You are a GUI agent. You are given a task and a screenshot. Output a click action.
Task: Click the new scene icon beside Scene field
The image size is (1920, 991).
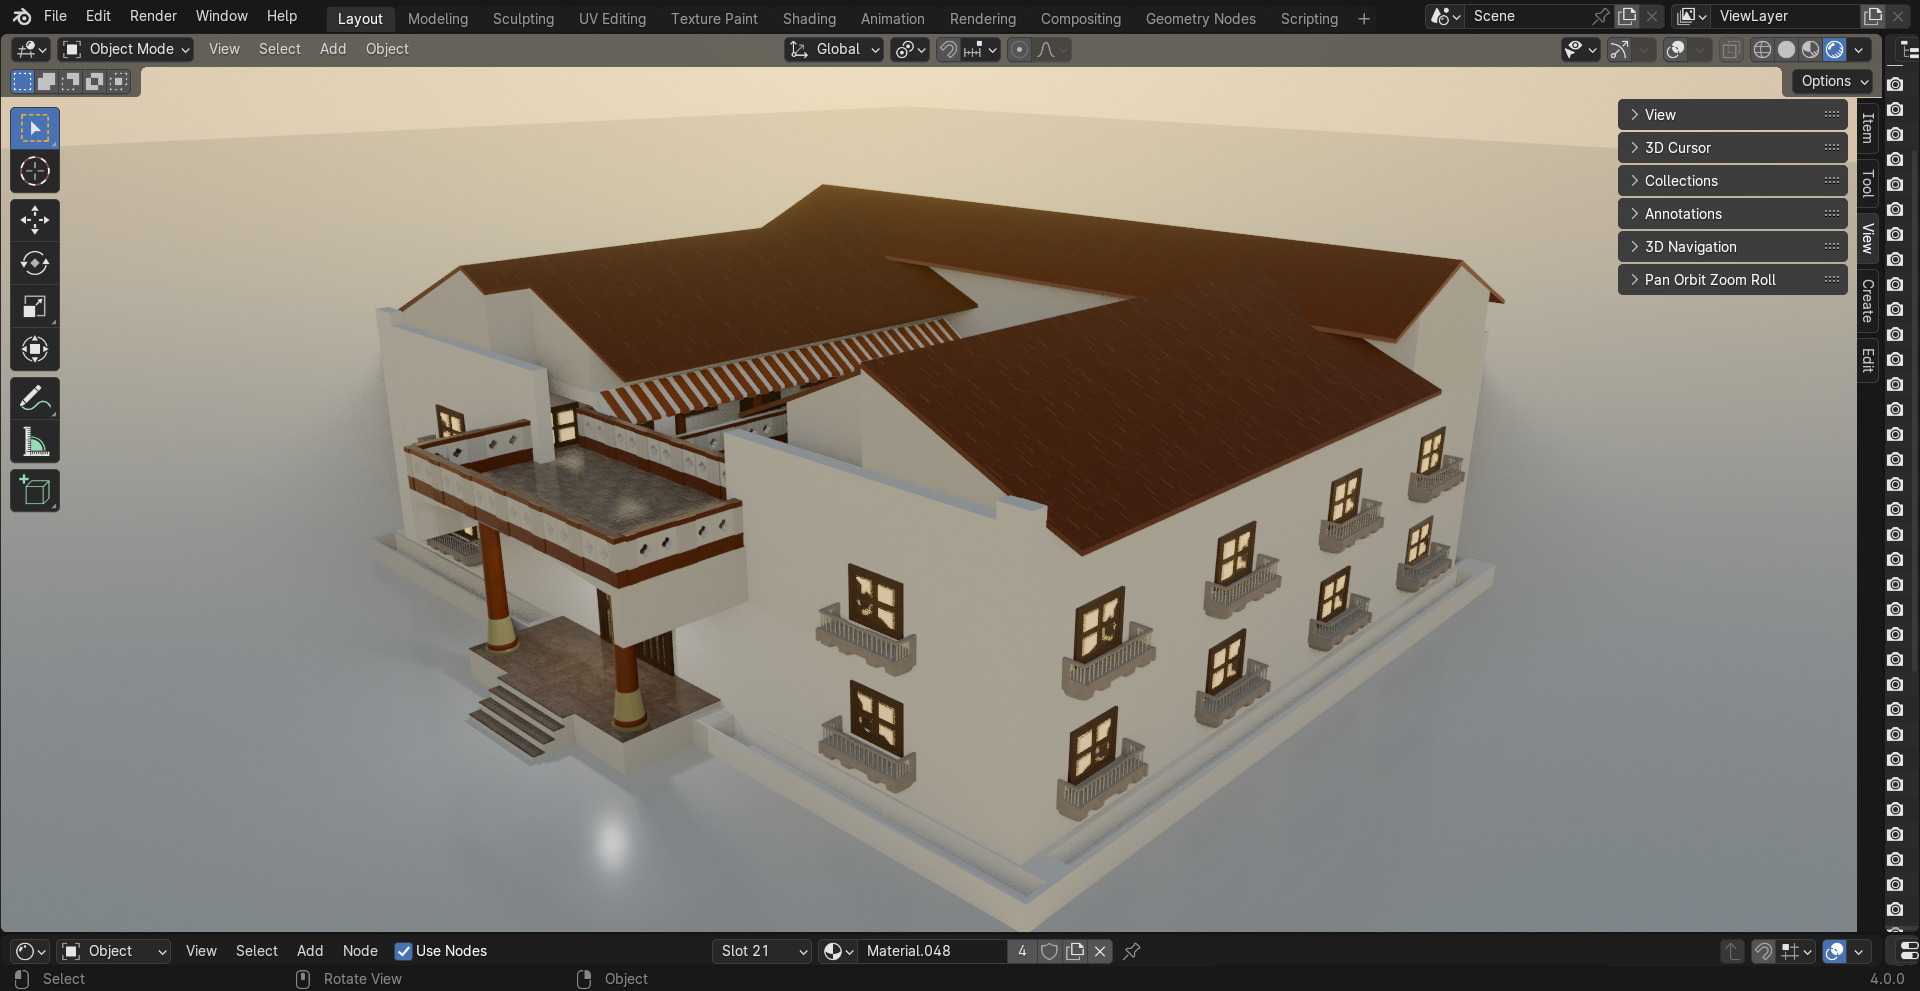pyautogui.click(x=1627, y=16)
